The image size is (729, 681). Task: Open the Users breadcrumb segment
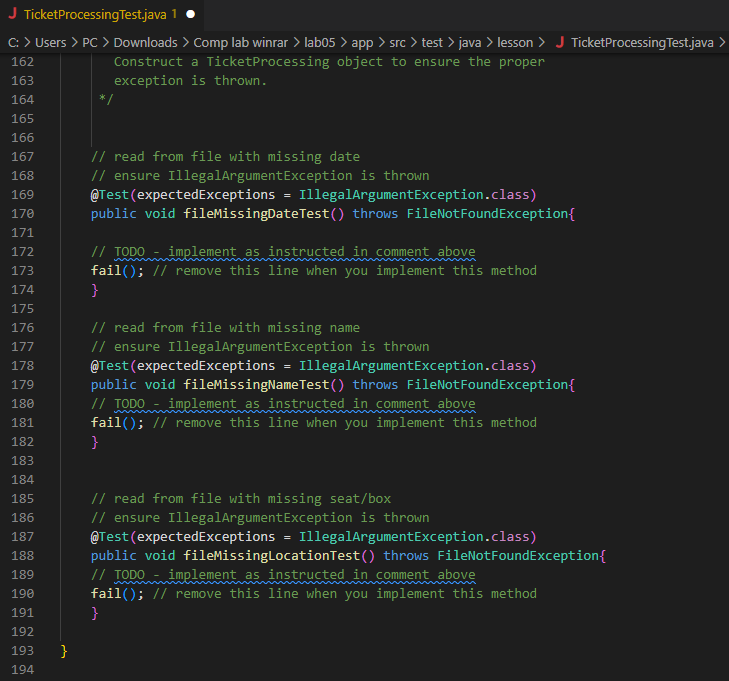coord(51,43)
